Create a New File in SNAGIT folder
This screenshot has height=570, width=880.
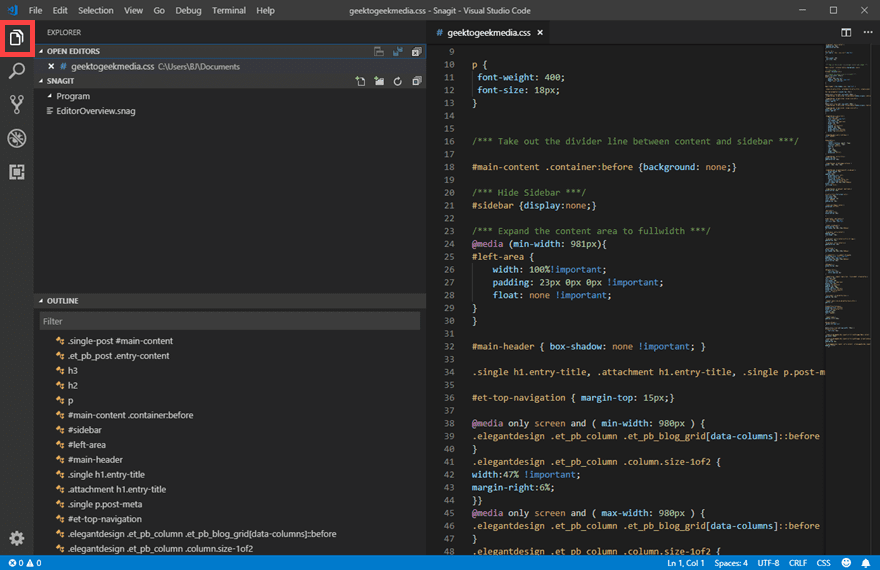pos(360,81)
